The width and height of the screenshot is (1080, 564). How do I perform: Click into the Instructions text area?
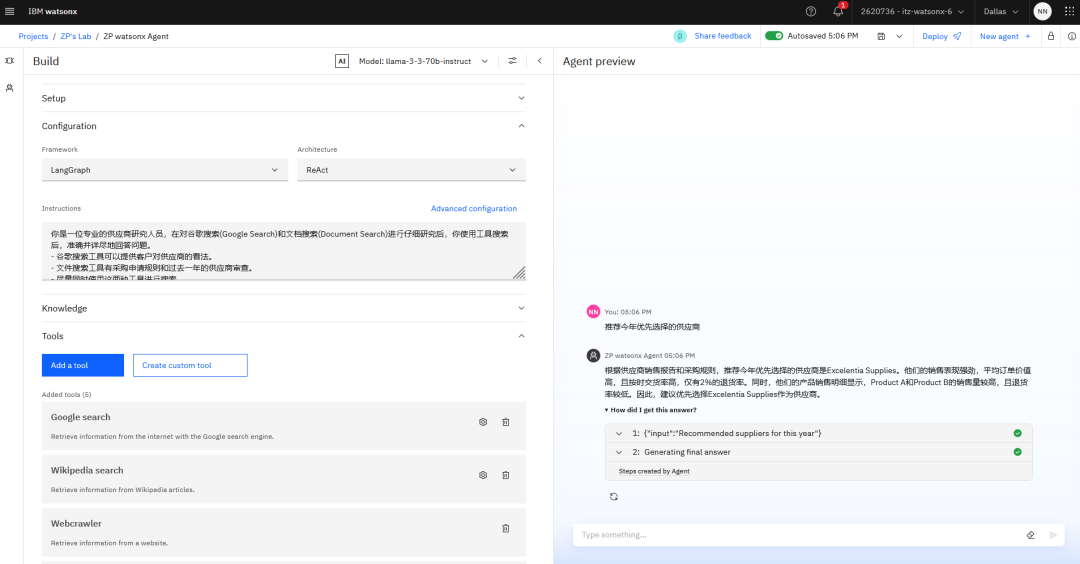click(x=283, y=251)
